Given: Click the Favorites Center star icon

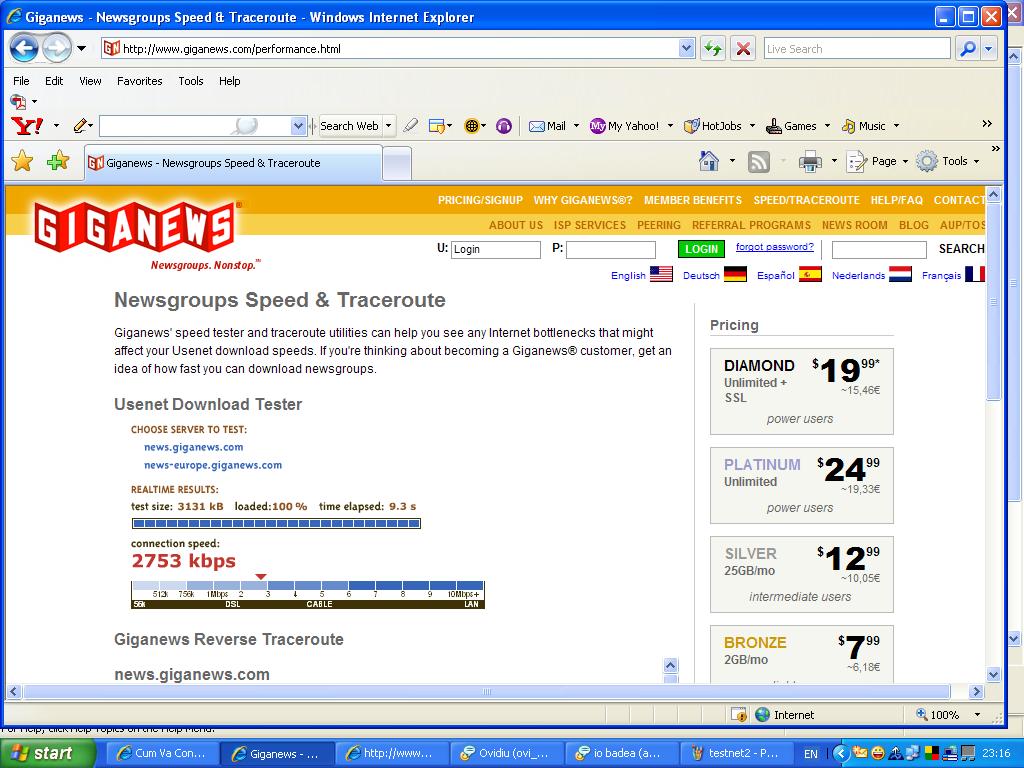Looking at the screenshot, I should pyautogui.click(x=22, y=161).
